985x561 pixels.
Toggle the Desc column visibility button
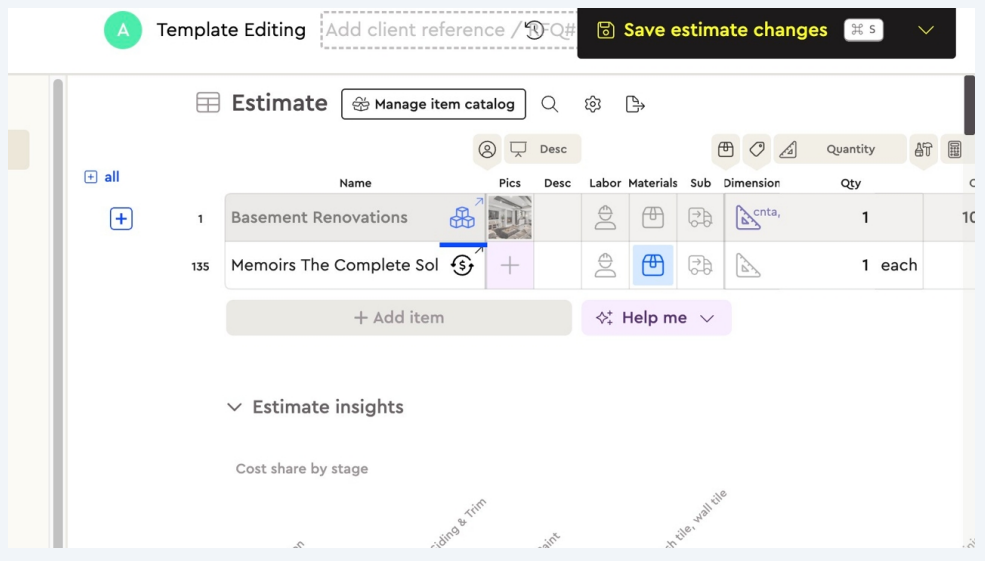[x=543, y=149]
